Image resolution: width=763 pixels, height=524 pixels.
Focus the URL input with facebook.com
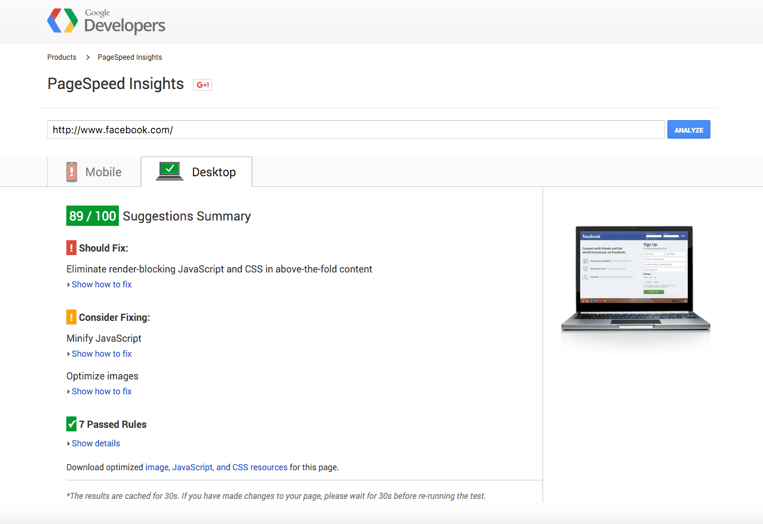pos(356,129)
